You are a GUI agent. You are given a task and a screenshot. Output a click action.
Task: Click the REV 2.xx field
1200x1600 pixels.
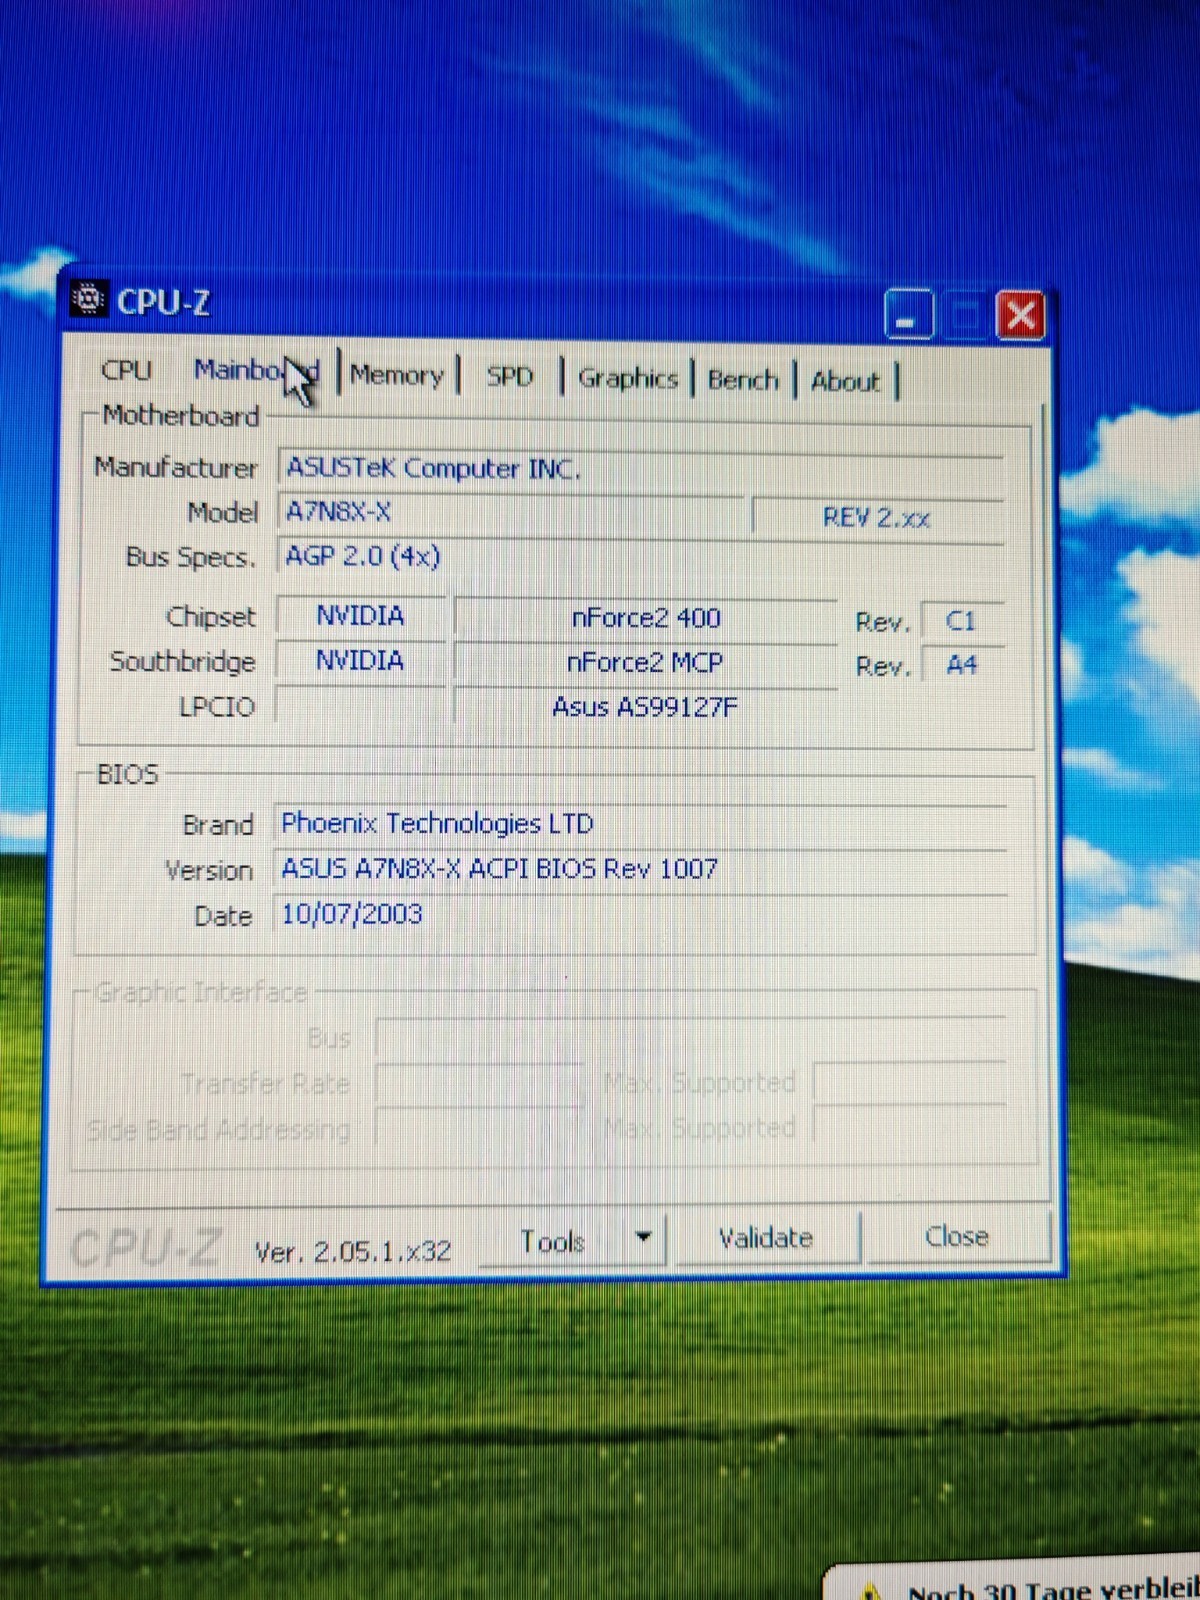[x=877, y=518]
